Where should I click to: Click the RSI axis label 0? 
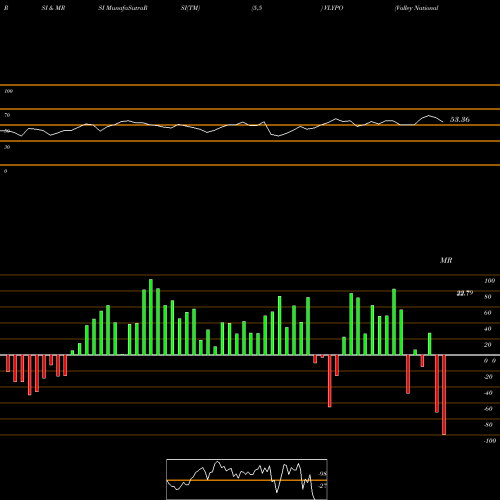coord(5,171)
